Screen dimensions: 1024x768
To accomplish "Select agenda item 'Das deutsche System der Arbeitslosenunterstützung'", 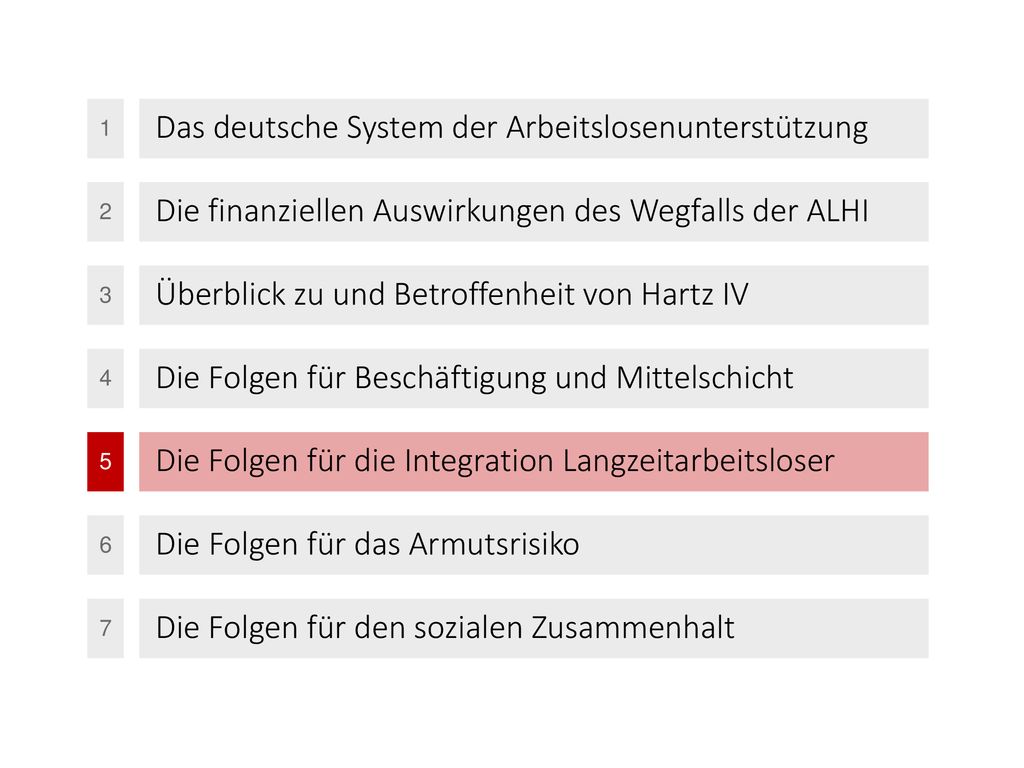I will point(534,128).
